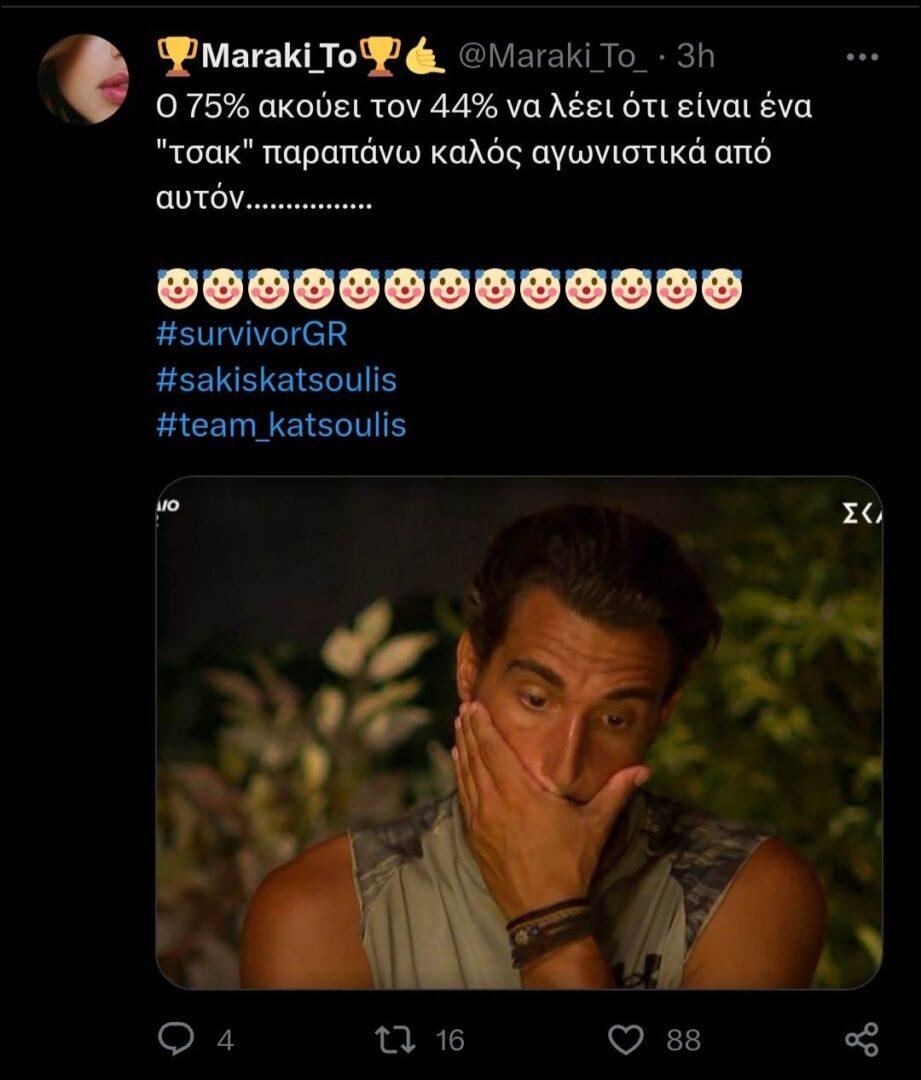The image size is (921, 1080).
Task: Click the tweet text starting 'Ο 75%'
Action: [x=484, y=153]
